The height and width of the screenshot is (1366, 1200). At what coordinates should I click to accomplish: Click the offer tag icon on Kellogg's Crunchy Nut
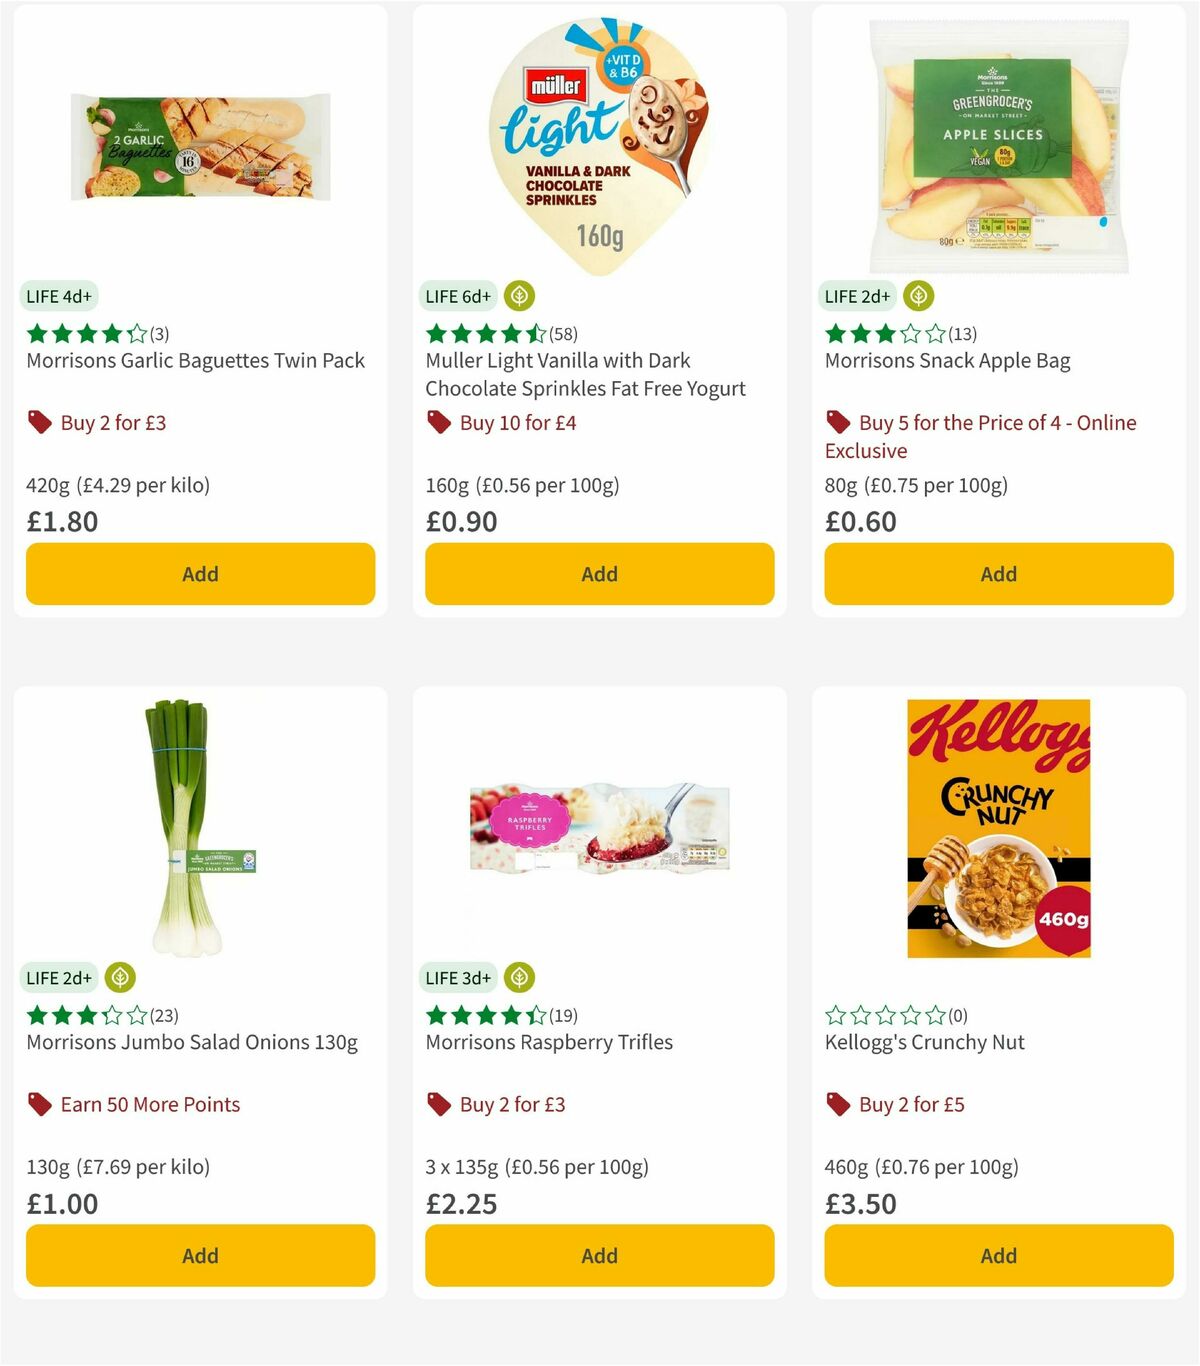point(837,1105)
